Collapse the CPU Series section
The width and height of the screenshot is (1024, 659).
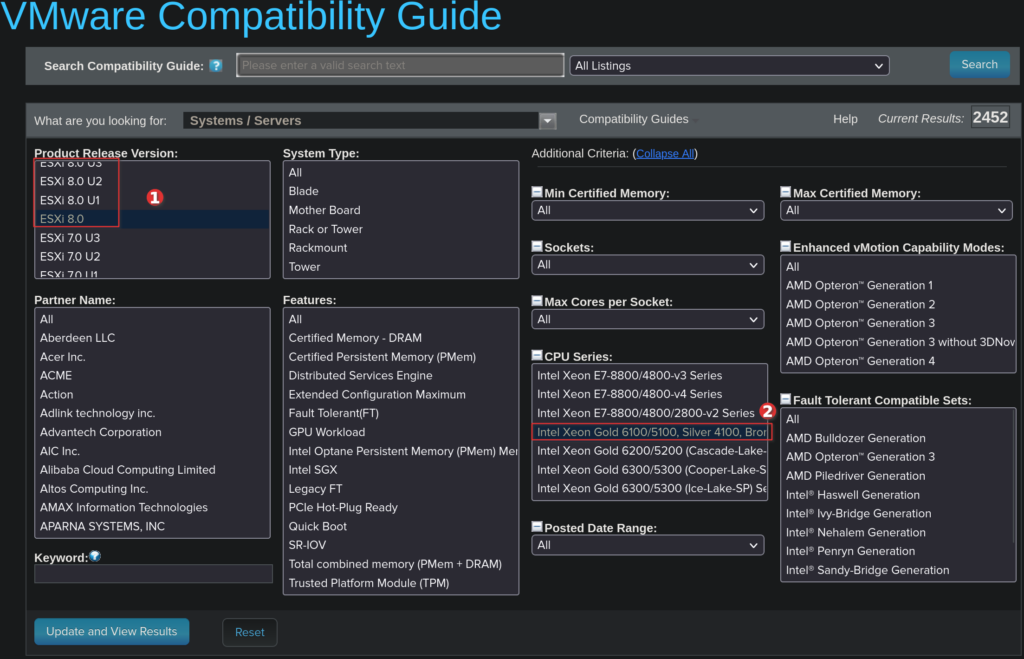537,356
